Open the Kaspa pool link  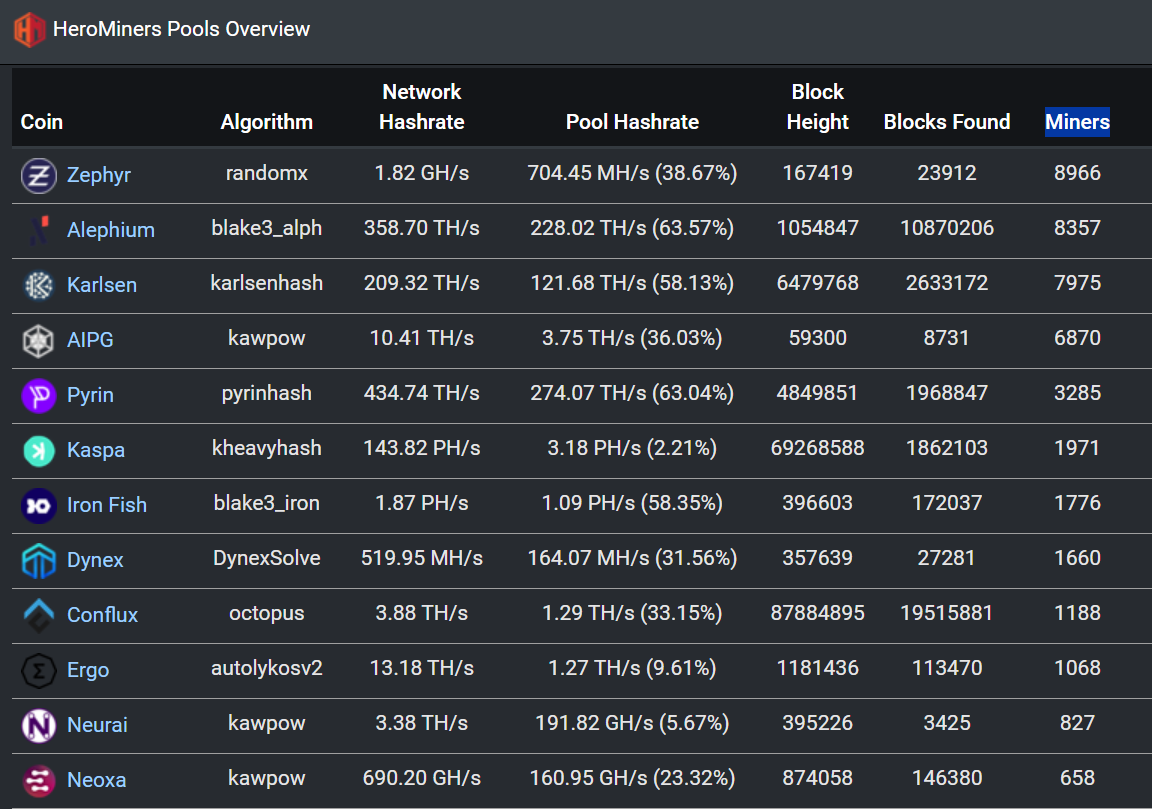96,450
